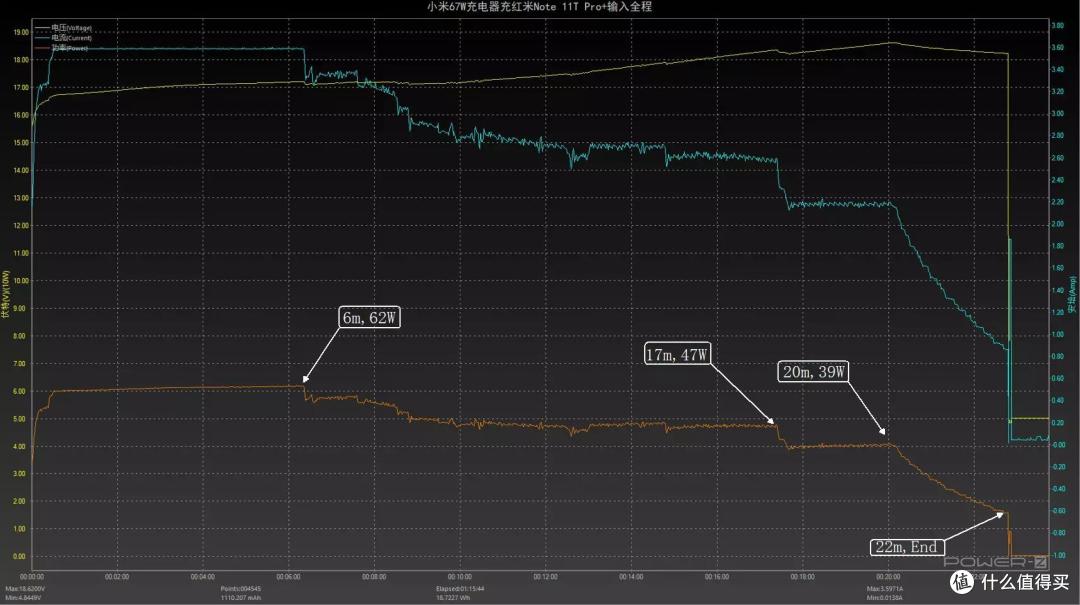Click the 伏特(V)/(10W) left axis title

click(6, 294)
